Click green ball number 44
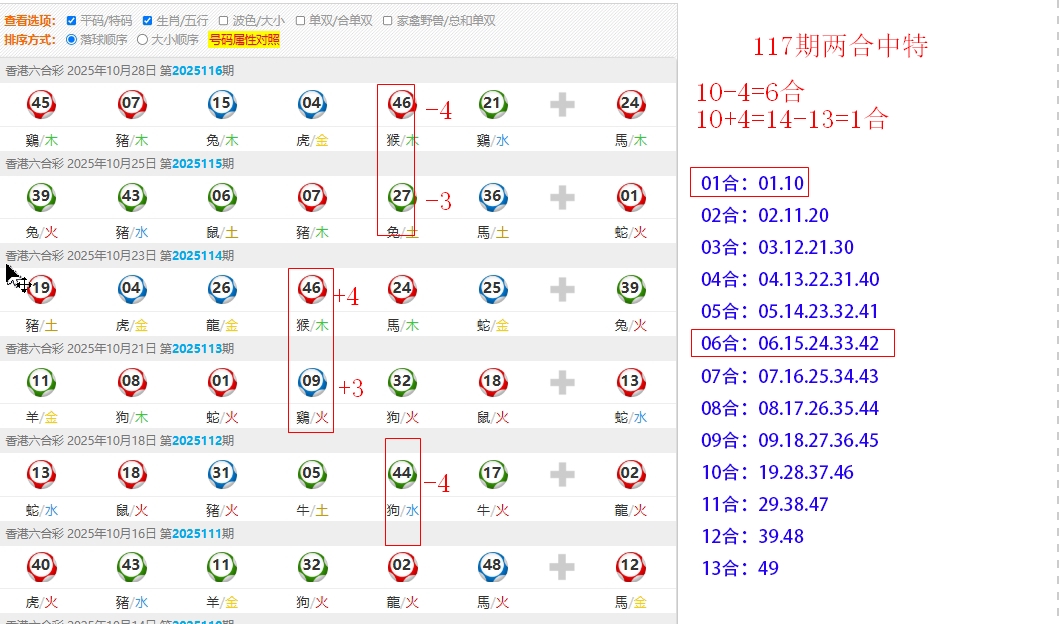Image resolution: width=1059 pixels, height=624 pixels. (x=402, y=475)
